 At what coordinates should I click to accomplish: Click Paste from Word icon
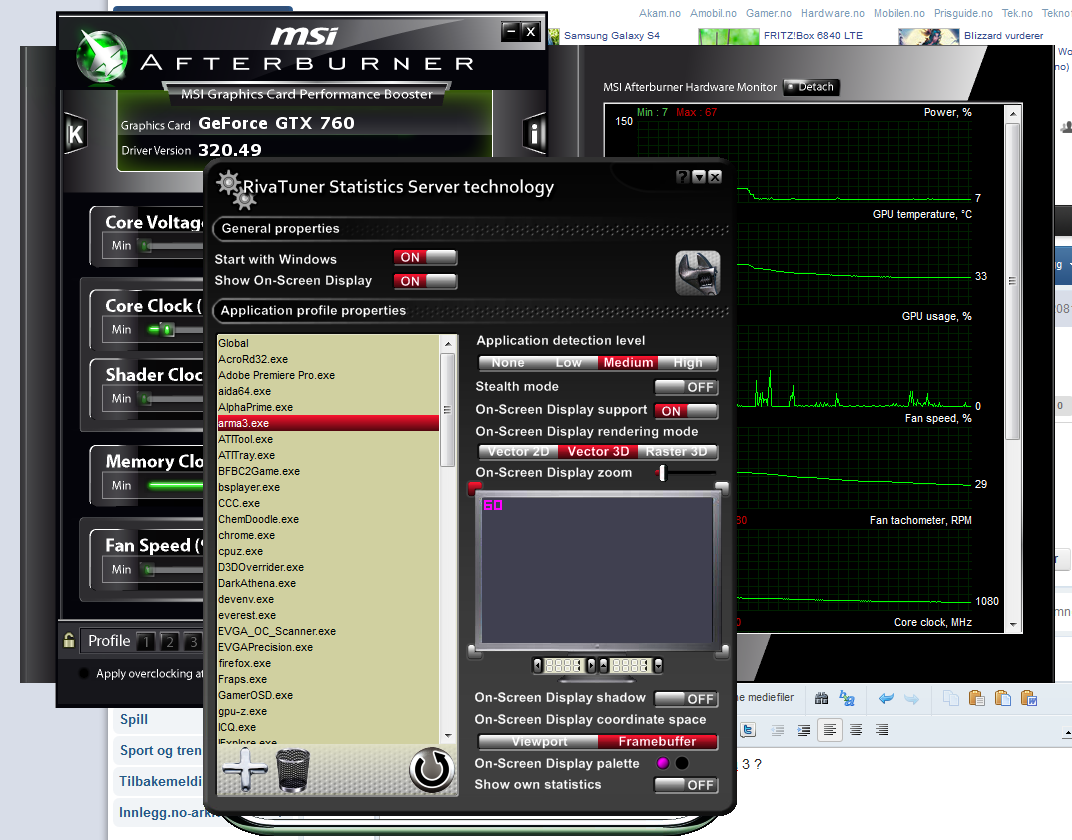point(1029,698)
